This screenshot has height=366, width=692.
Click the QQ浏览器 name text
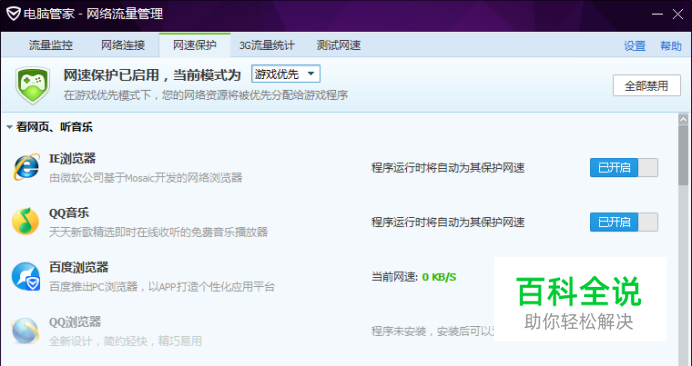(75, 322)
